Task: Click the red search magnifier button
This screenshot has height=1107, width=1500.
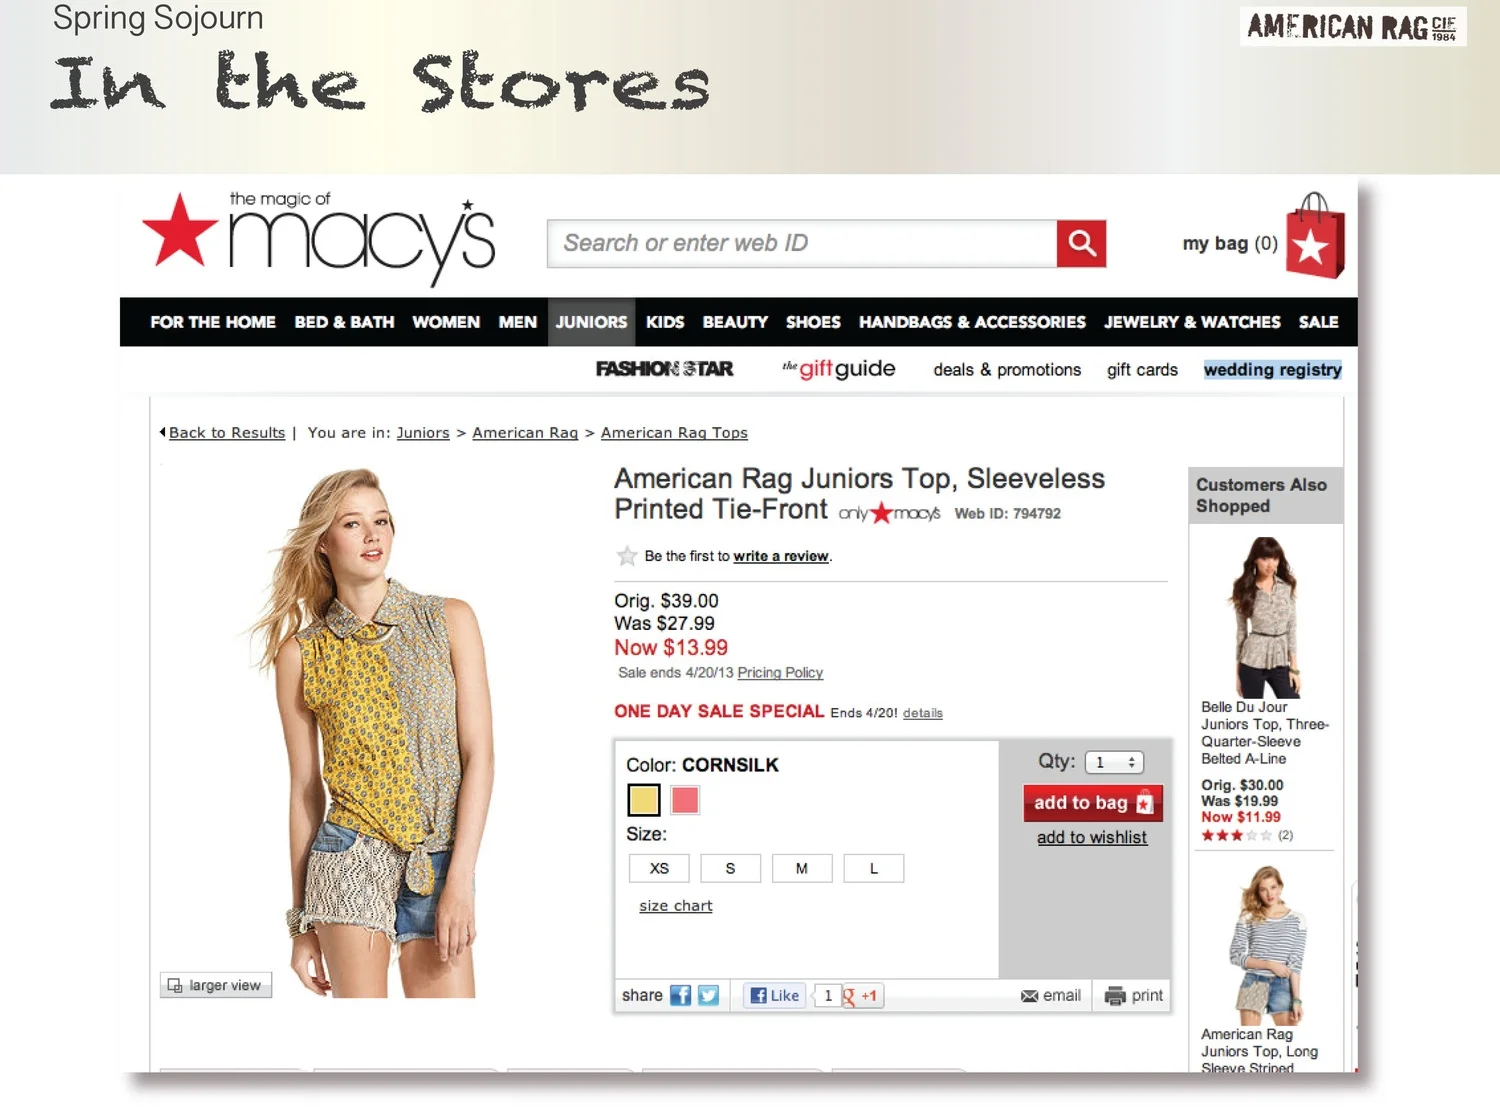Action: coord(1081,243)
